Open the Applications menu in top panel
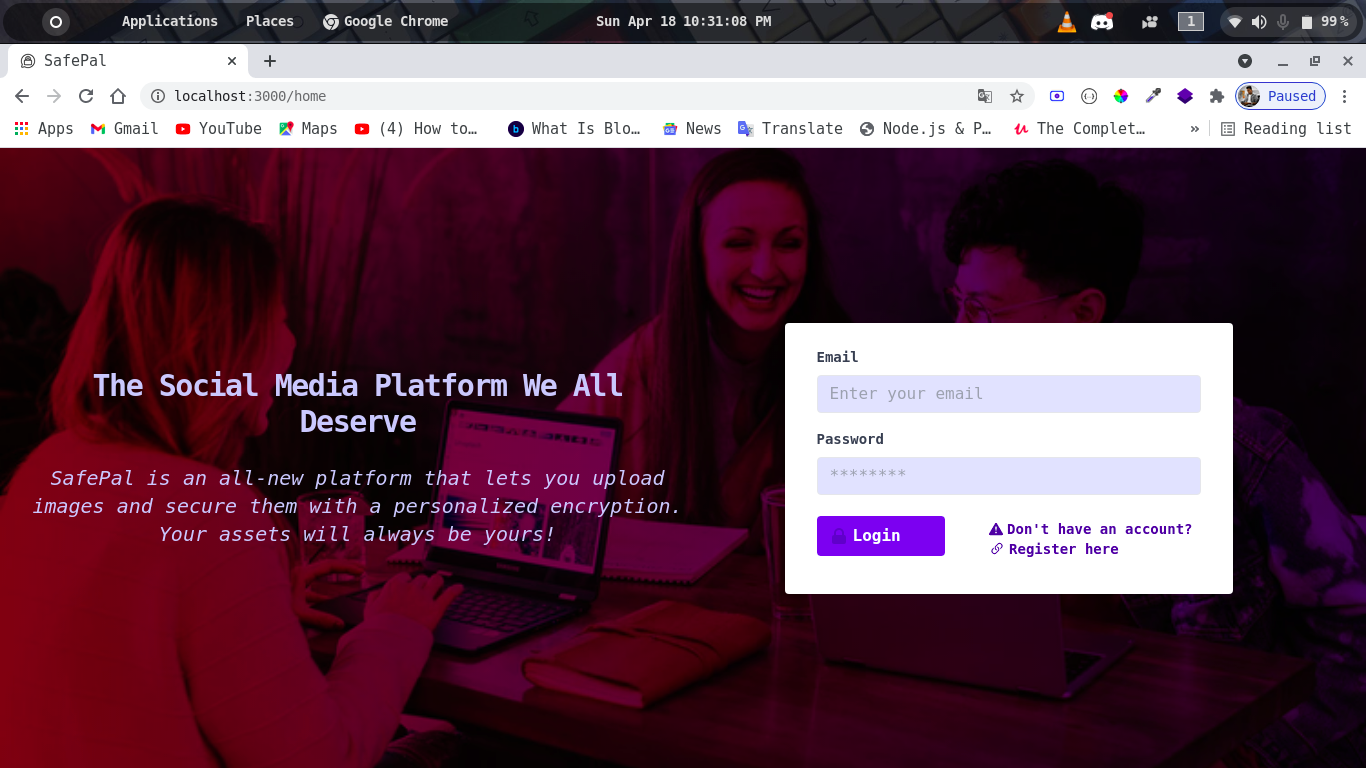 (169, 21)
